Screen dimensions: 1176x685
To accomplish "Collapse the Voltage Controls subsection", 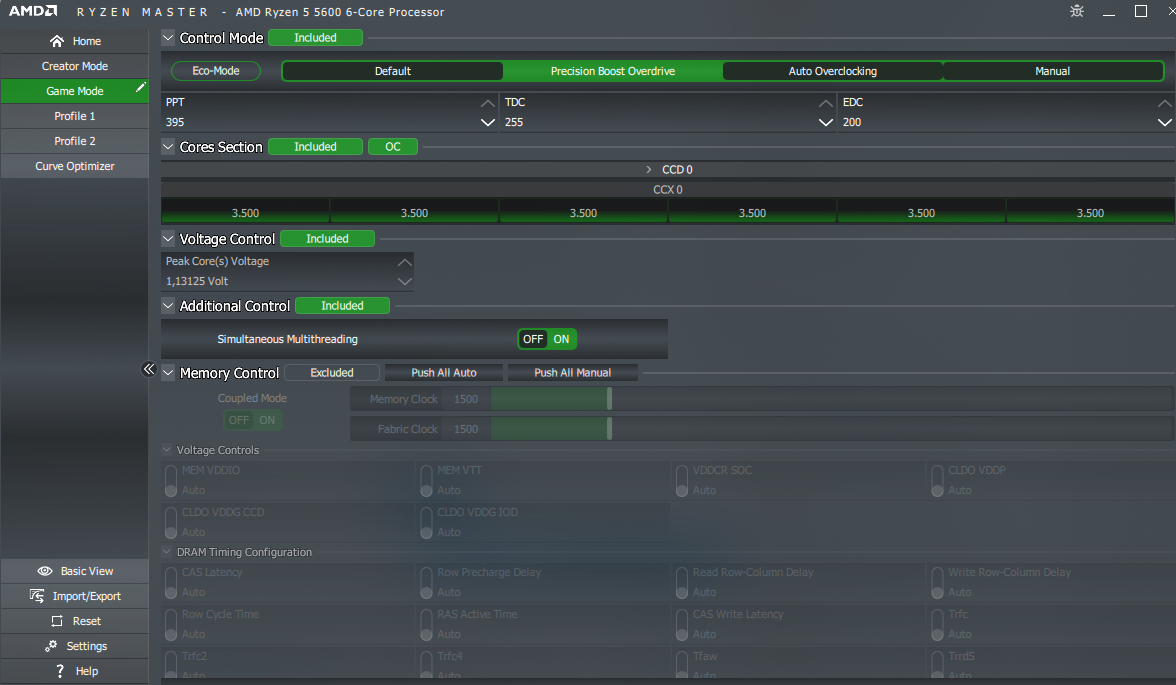I will point(166,449).
